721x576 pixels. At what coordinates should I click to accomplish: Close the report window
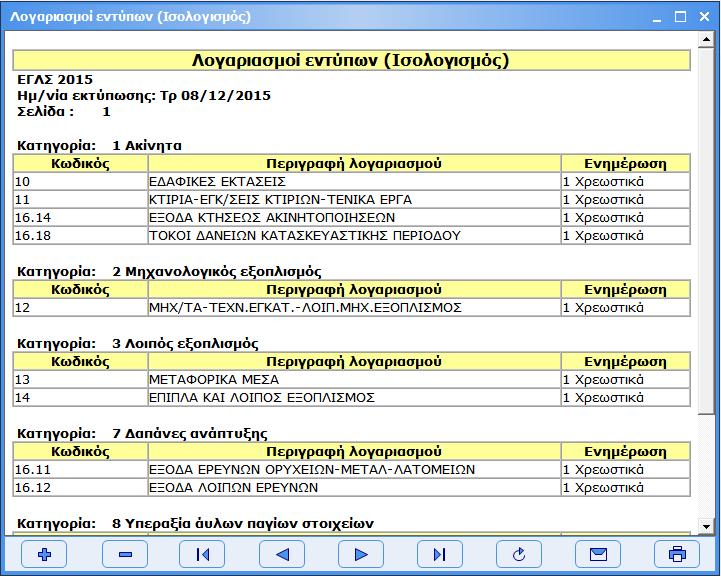704,17
